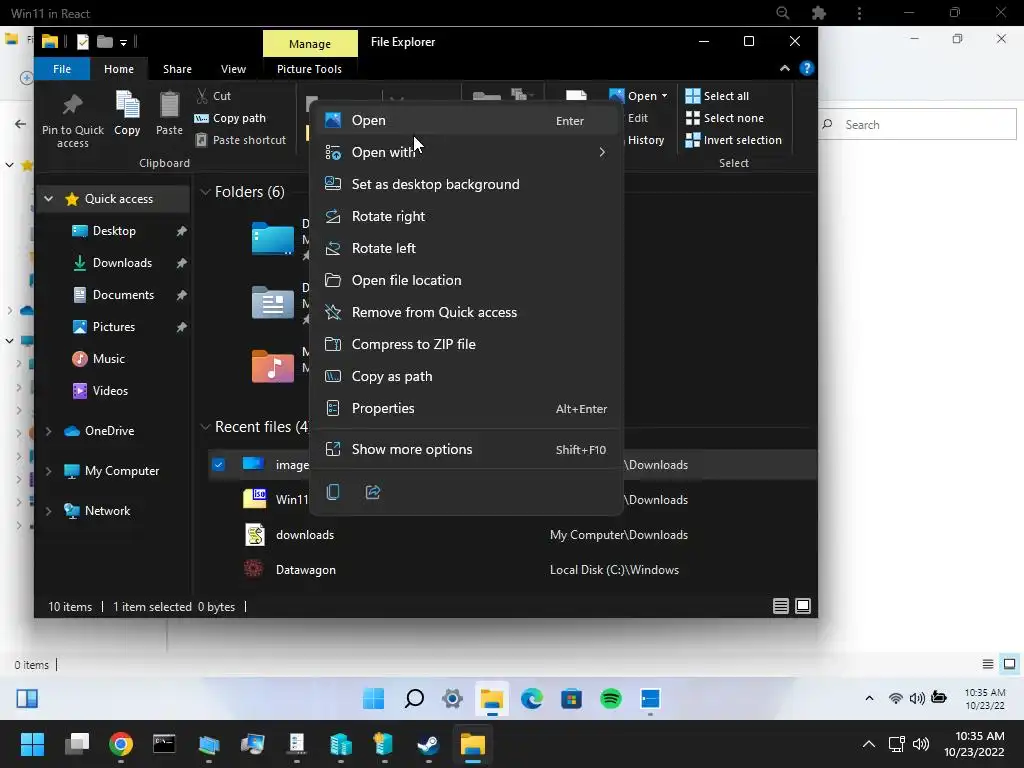The height and width of the screenshot is (768, 1024).
Task: Open Microsoft Edge on inner taskbar
Action: pos(532,699)
